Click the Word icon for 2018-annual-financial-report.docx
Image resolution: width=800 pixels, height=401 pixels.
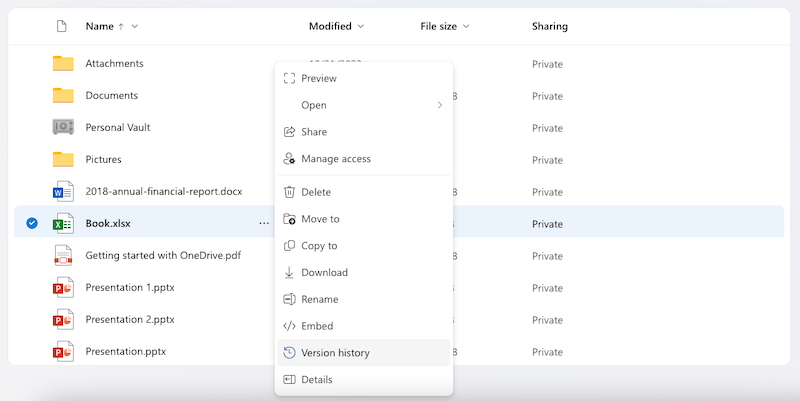click(63, 191)
